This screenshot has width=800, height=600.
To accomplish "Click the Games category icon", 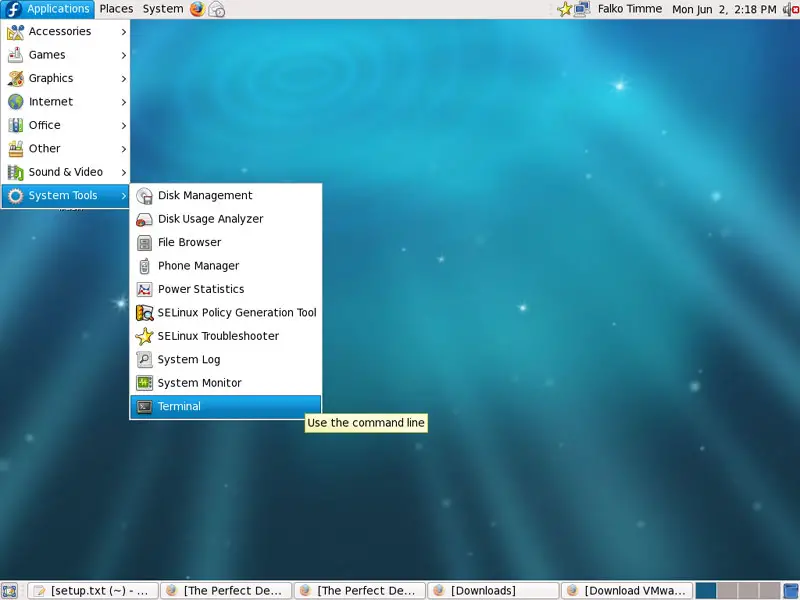I will coord(15,55).
